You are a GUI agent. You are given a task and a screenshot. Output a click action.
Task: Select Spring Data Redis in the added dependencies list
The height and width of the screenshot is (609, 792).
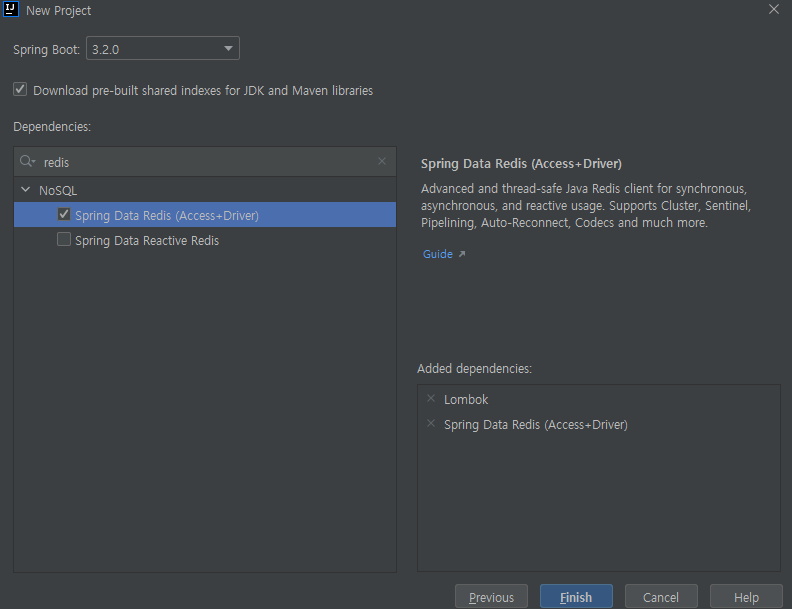(x=535, y=425)
